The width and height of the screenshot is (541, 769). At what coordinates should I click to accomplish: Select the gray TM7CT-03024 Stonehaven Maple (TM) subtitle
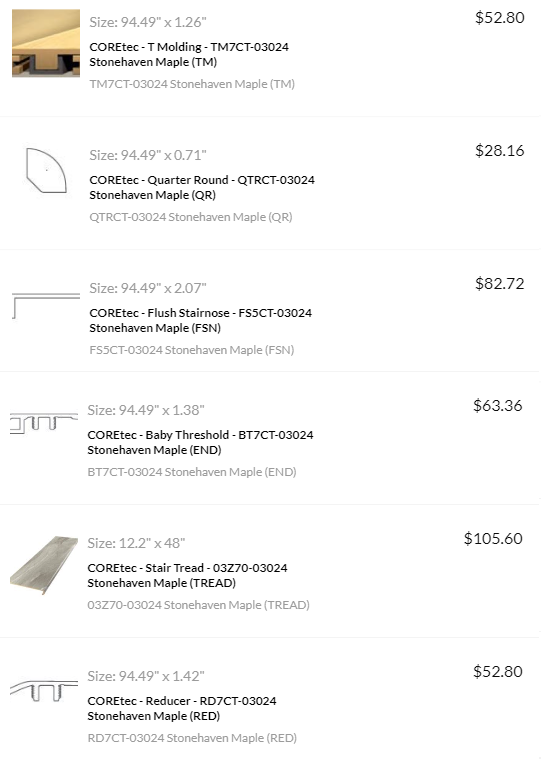point(192,84)
